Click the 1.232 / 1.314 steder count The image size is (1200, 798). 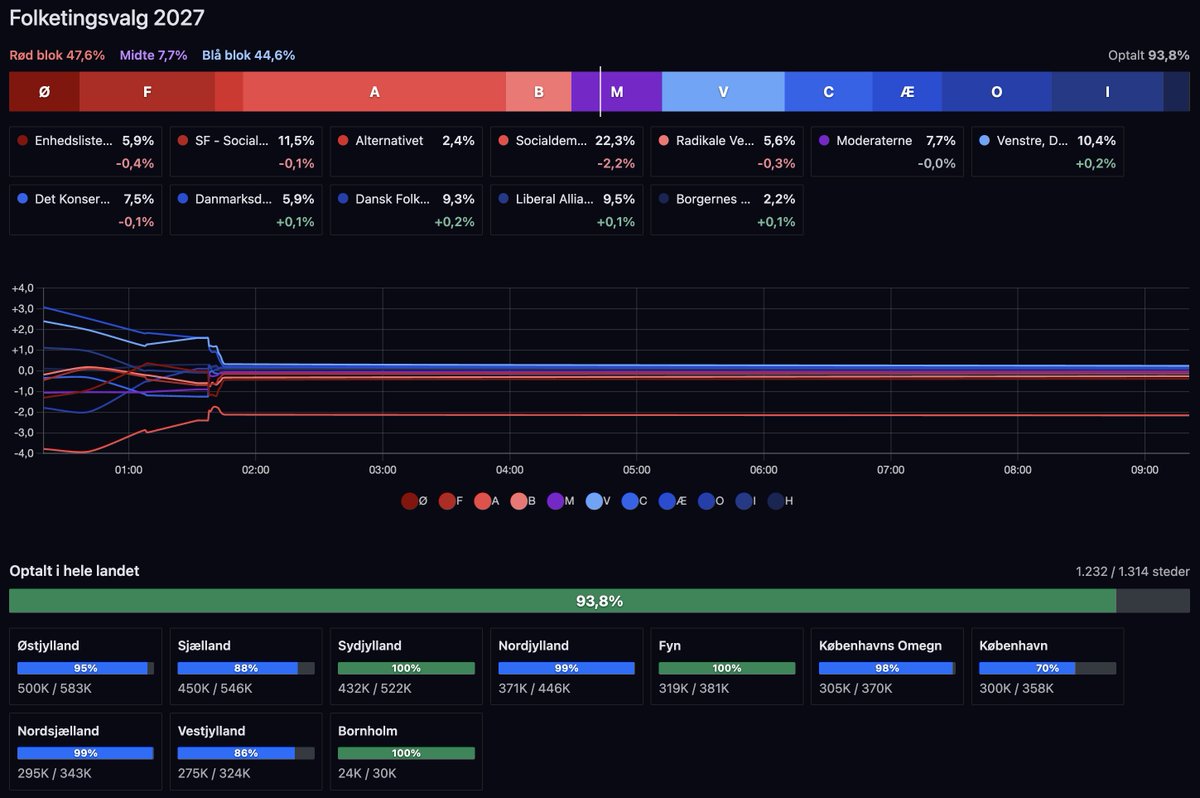pyautogui.click(x=1133, y=572)
